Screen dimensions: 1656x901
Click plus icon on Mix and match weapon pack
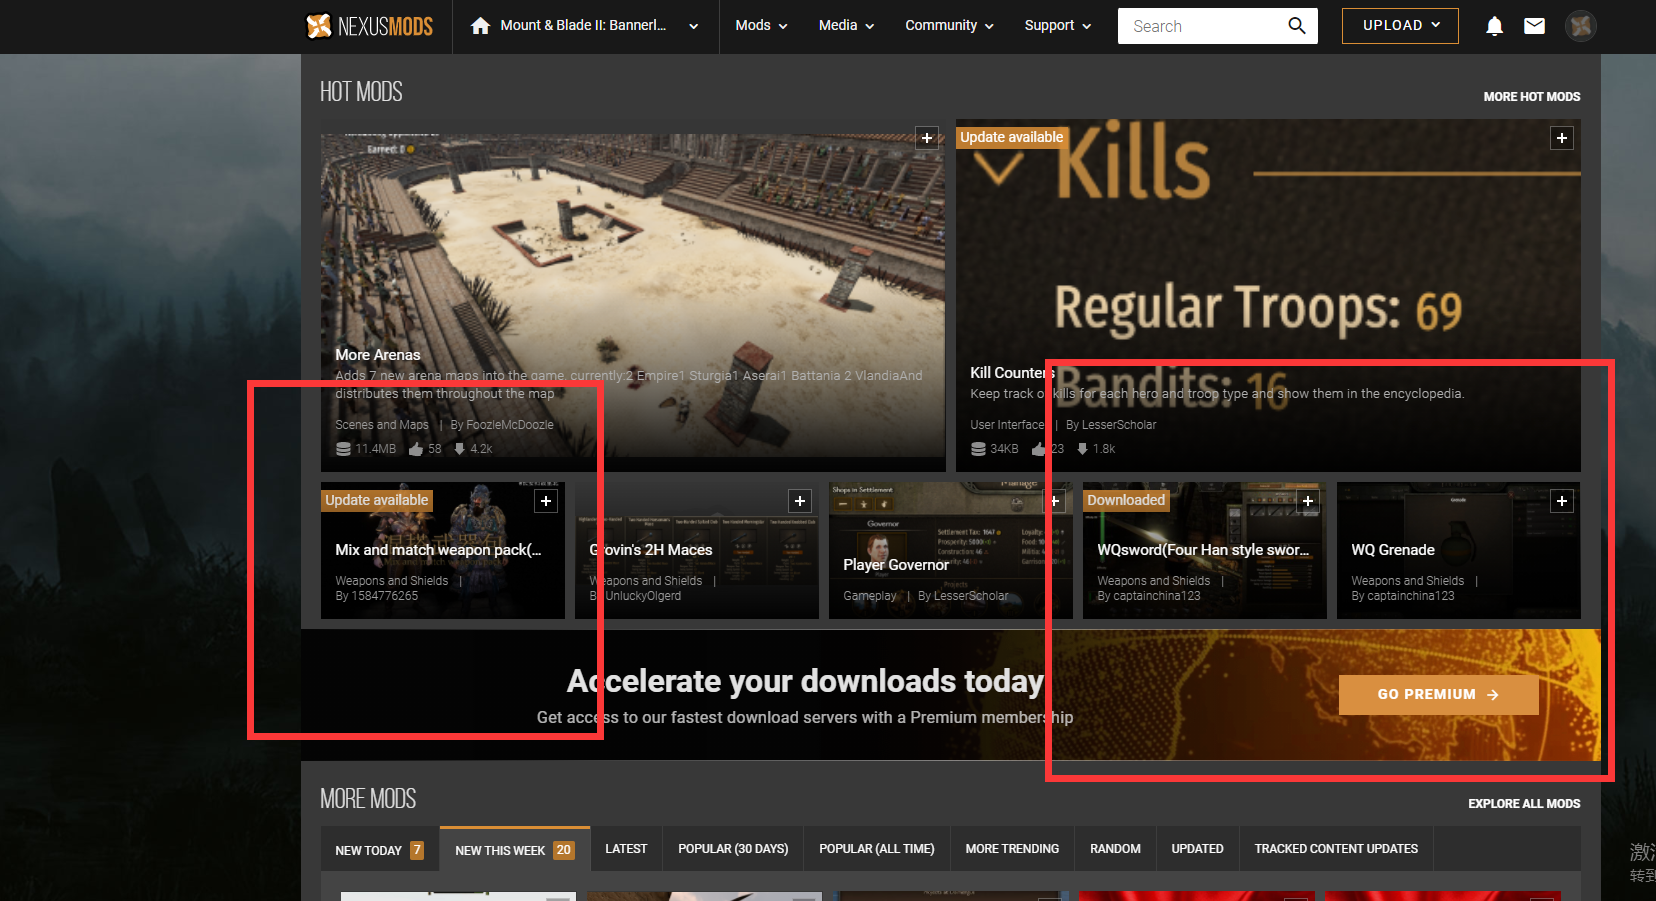(x=546, y=501)
